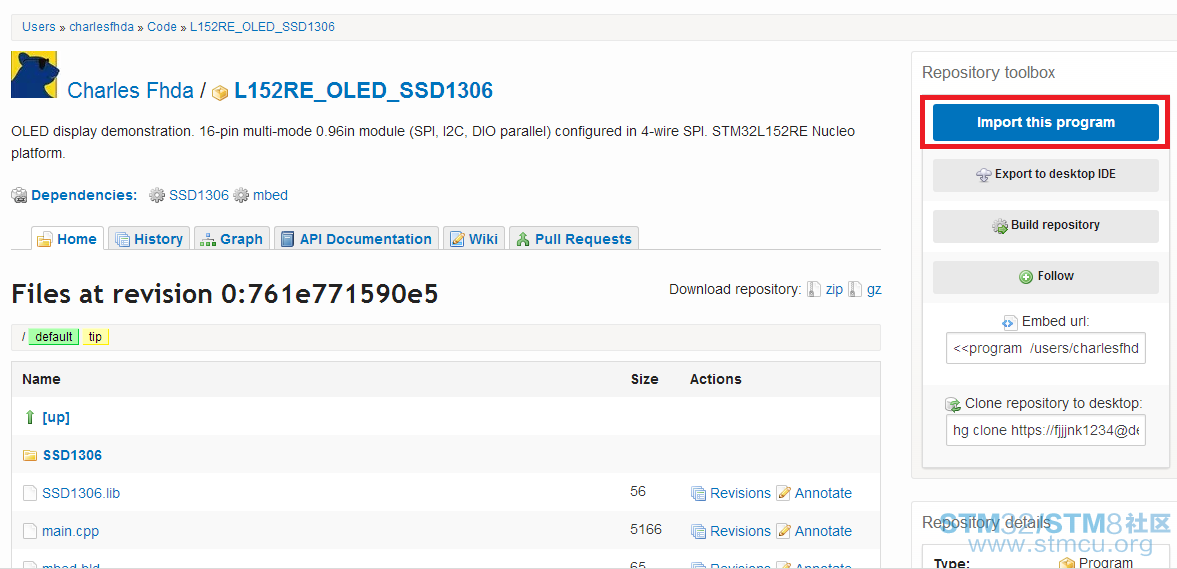
Task: Open the mbed dependency link
Action: (270, 195)
